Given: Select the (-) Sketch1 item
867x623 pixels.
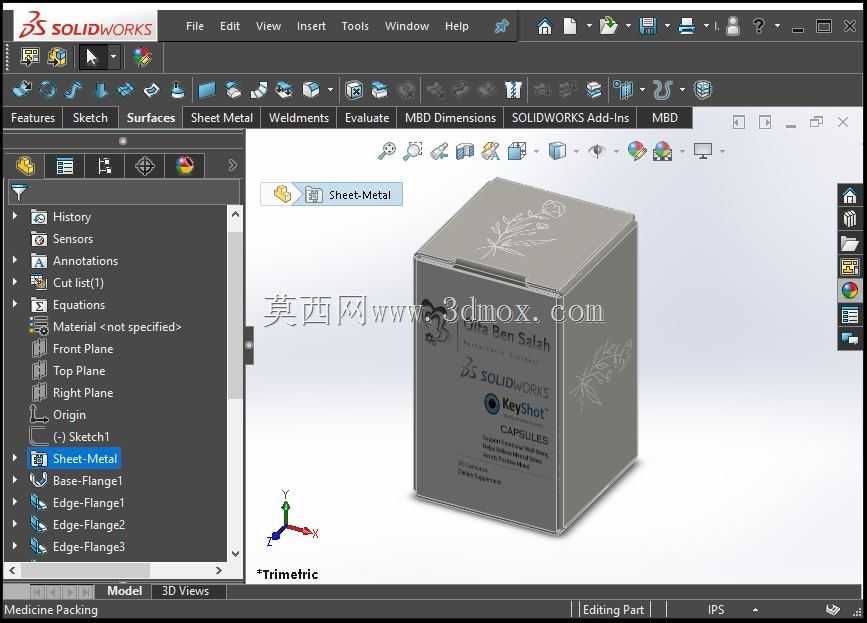Looking at the screenshot, I should 81,437.
